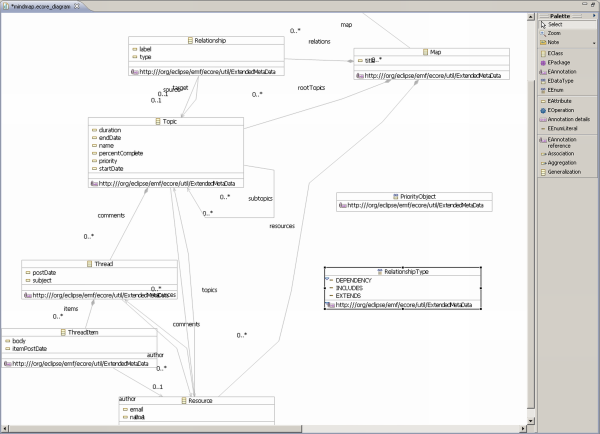The image size is (600, 434).
Task: Select the PriorityObject datatype header
Action: click(414, 196)
